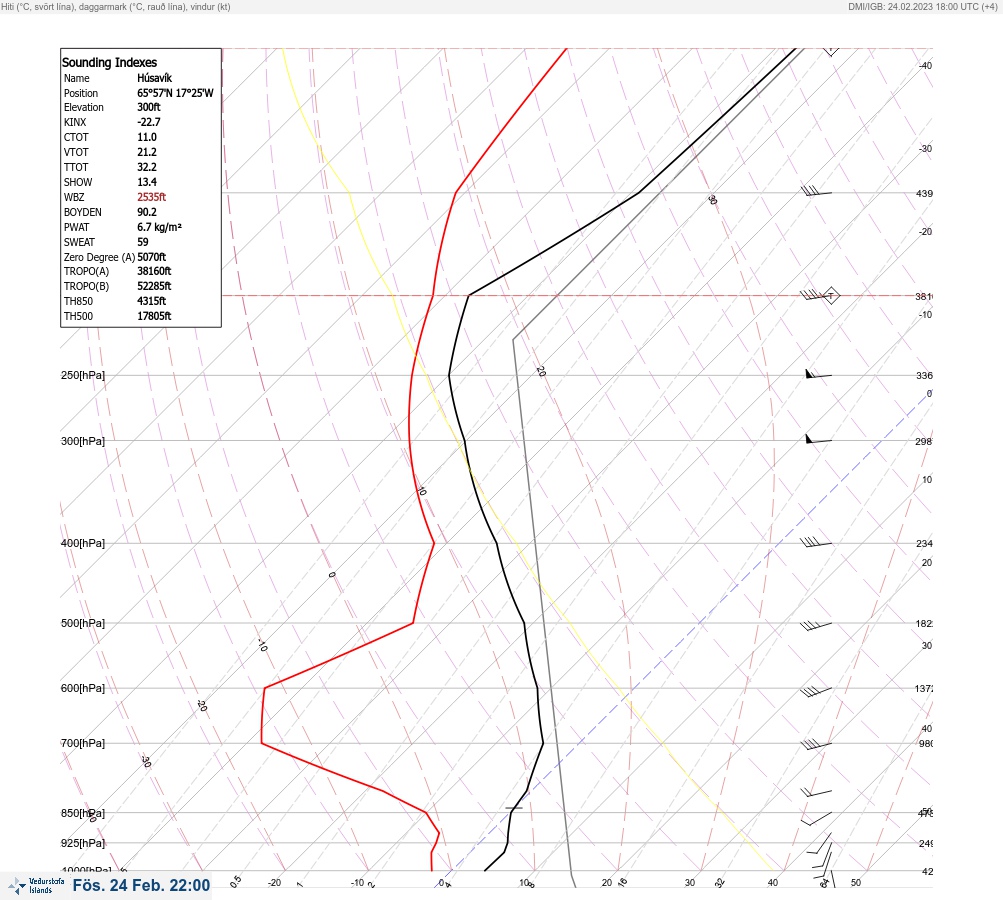Click the 'Hiti (°C, svört lína)' legend caption

[38, 6]
